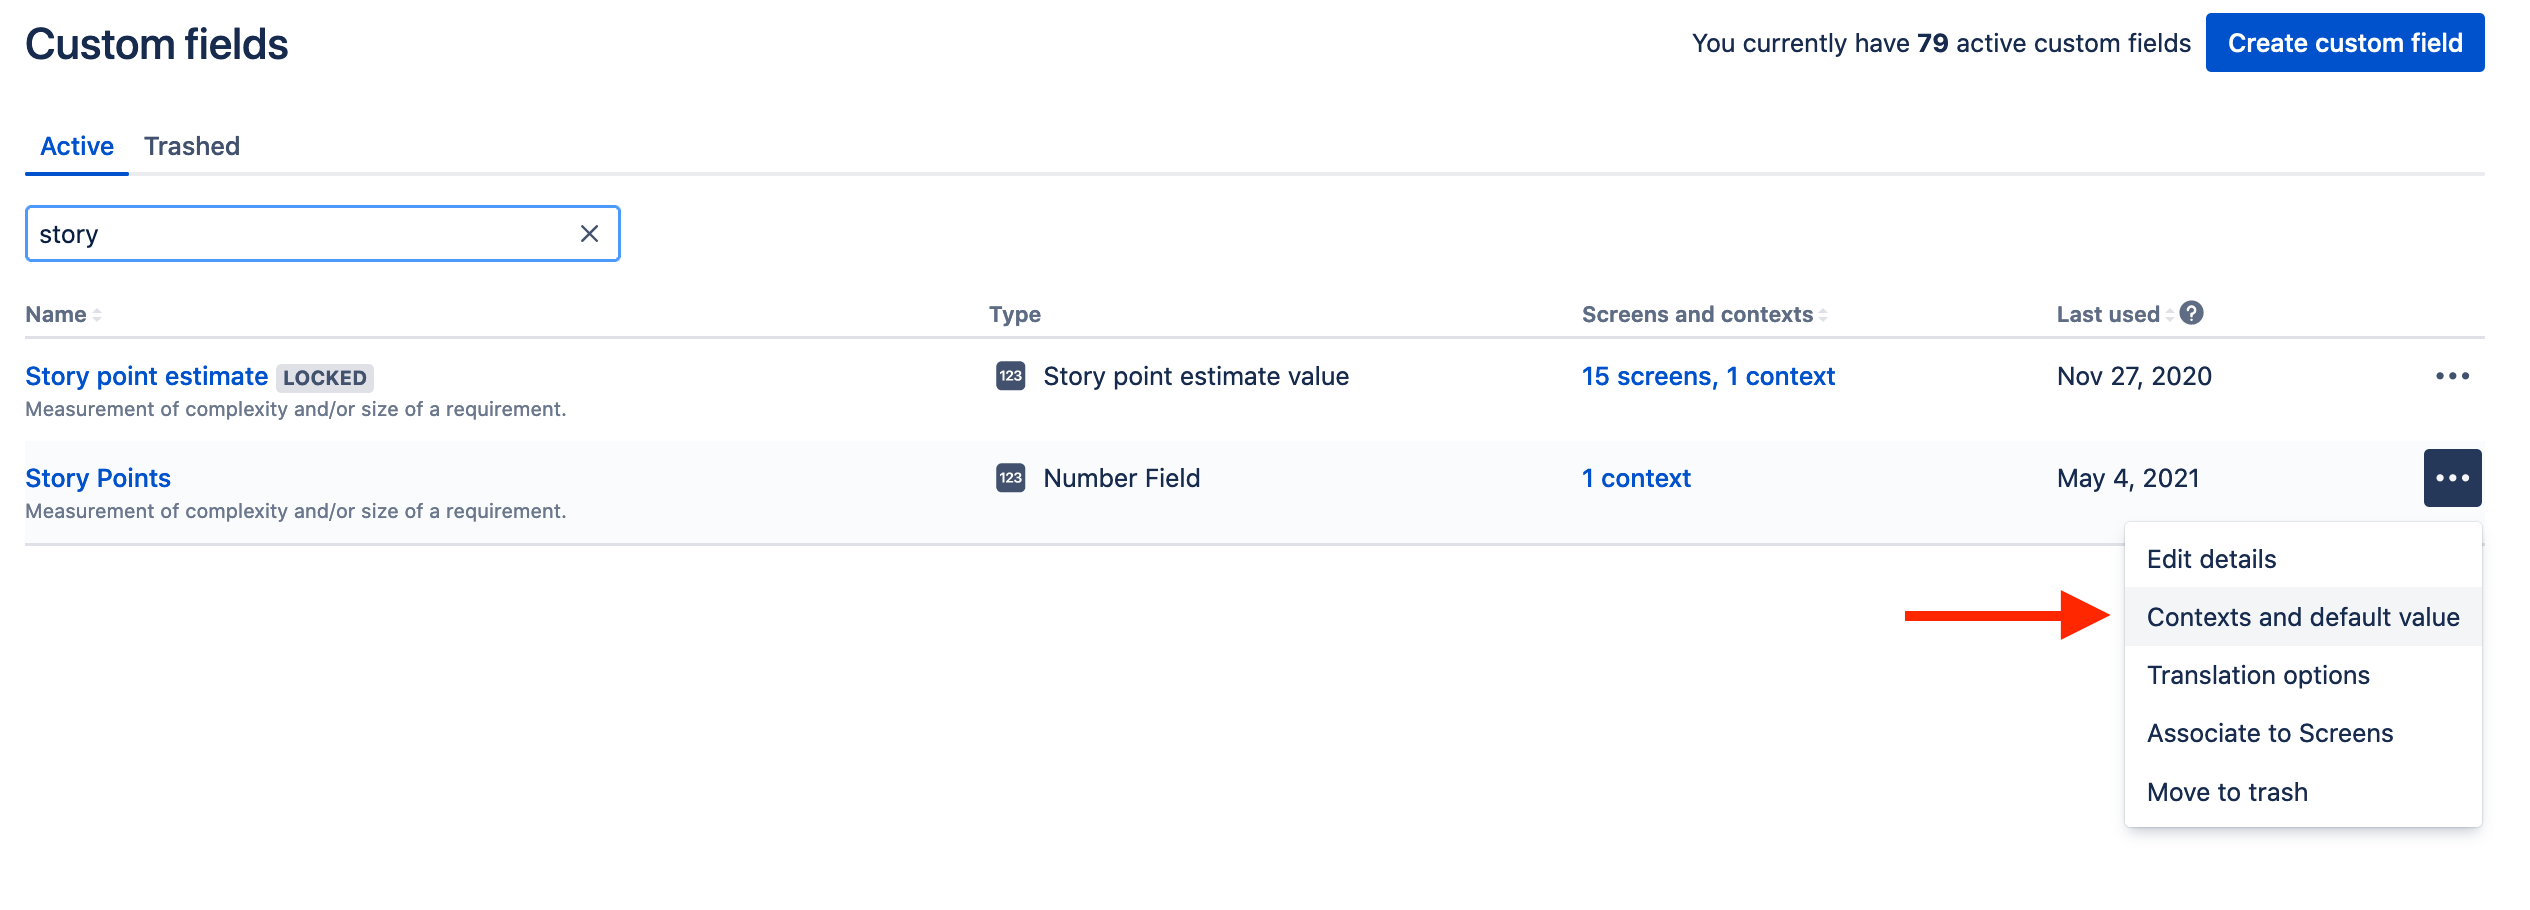The height and width of the screenshot is (910, 2530).
Task: Open 15 screens, 1 context link
Action: click(1708, 377)
